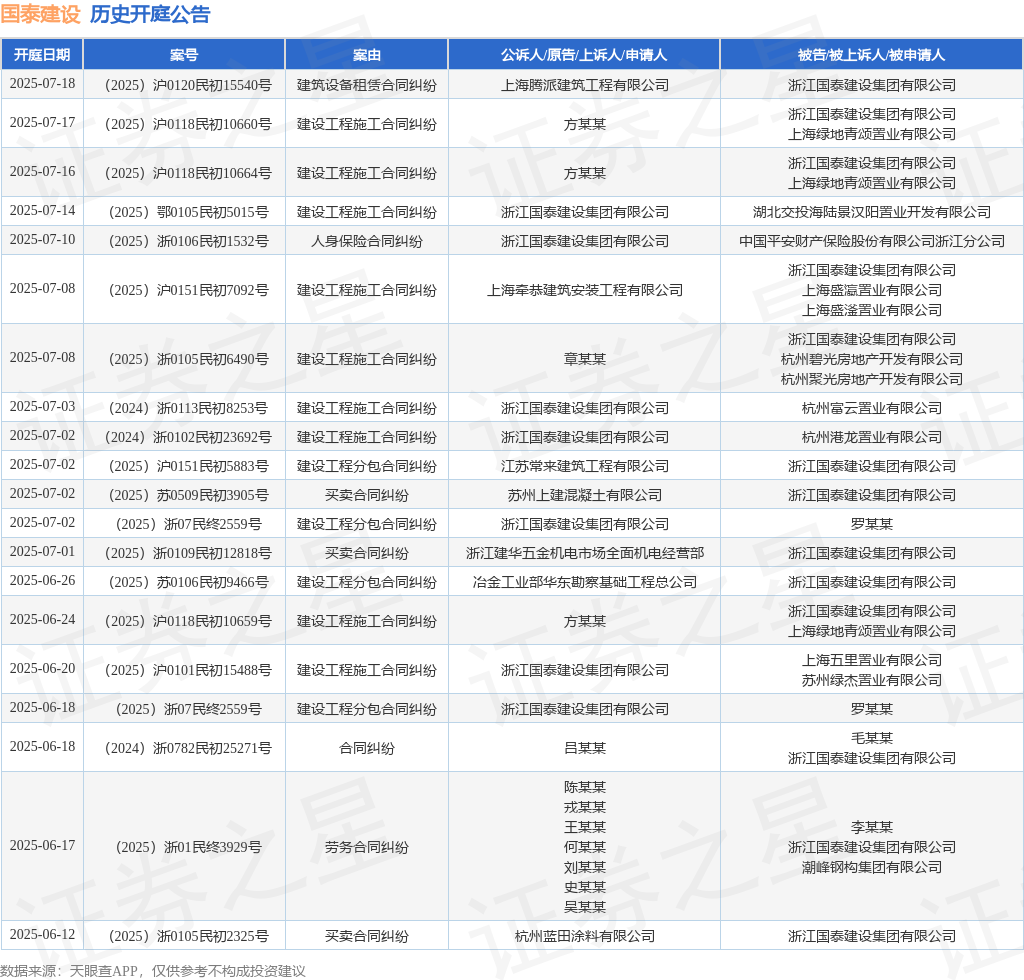Click defendant 毛某某

pos(872,738)
